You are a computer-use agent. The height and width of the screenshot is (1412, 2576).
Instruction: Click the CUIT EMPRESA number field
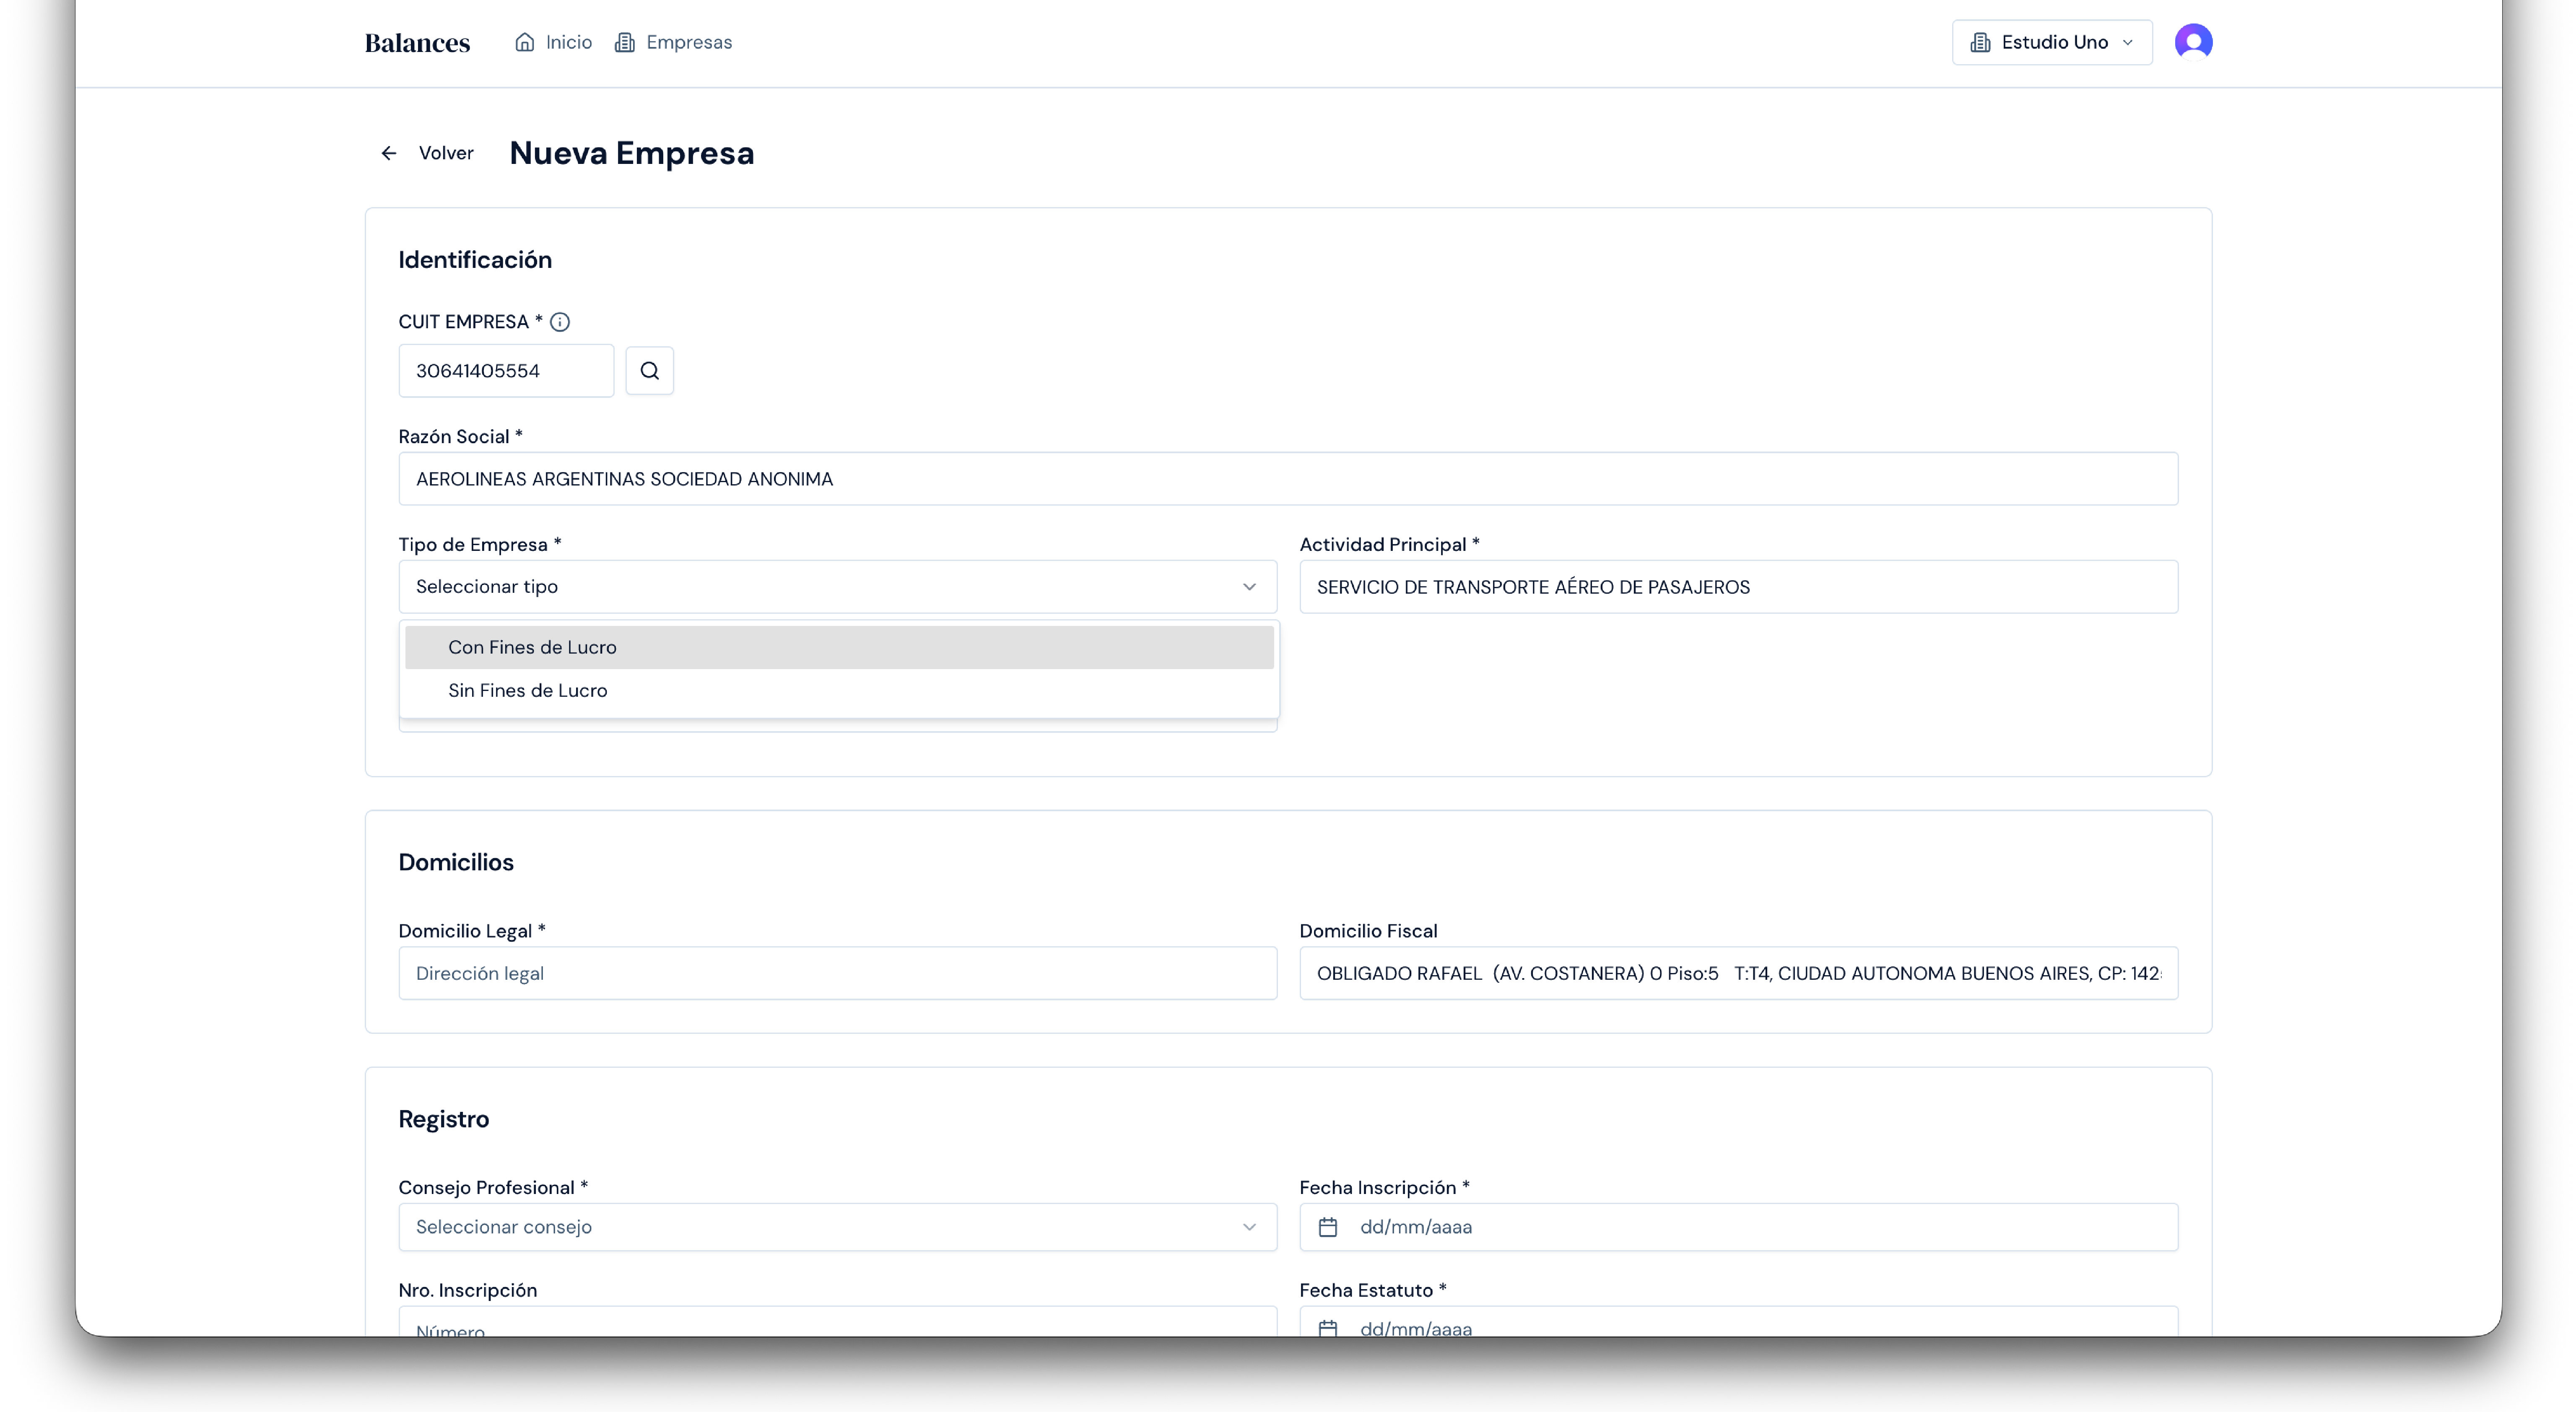506,371
